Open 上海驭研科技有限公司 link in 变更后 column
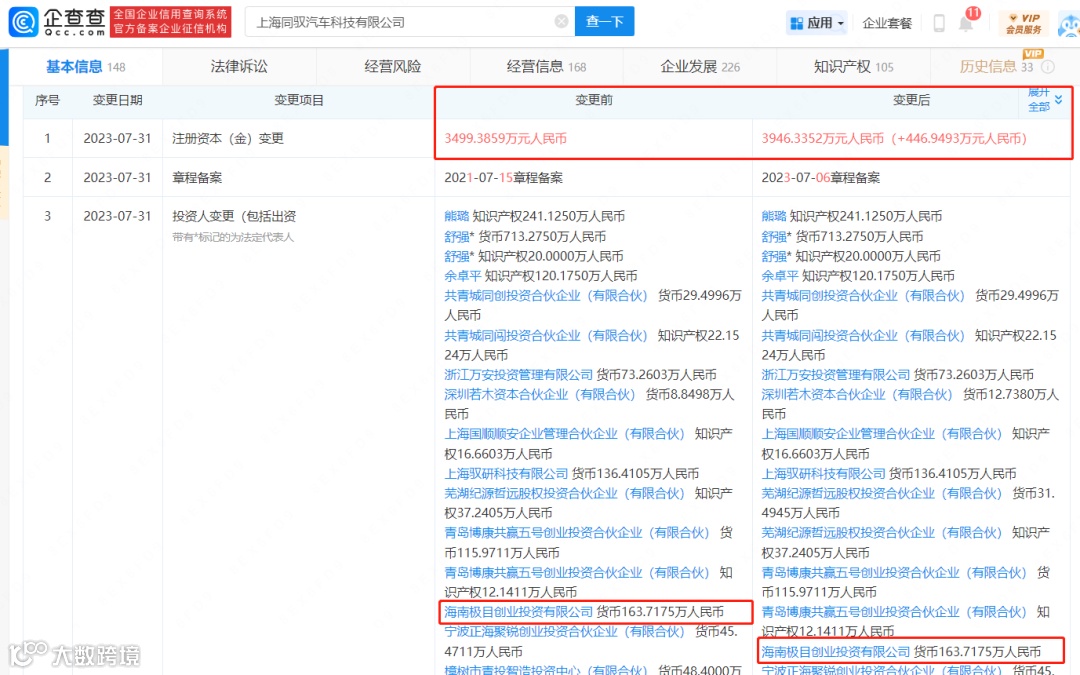1080x675 pixels. tap(823, 474)
